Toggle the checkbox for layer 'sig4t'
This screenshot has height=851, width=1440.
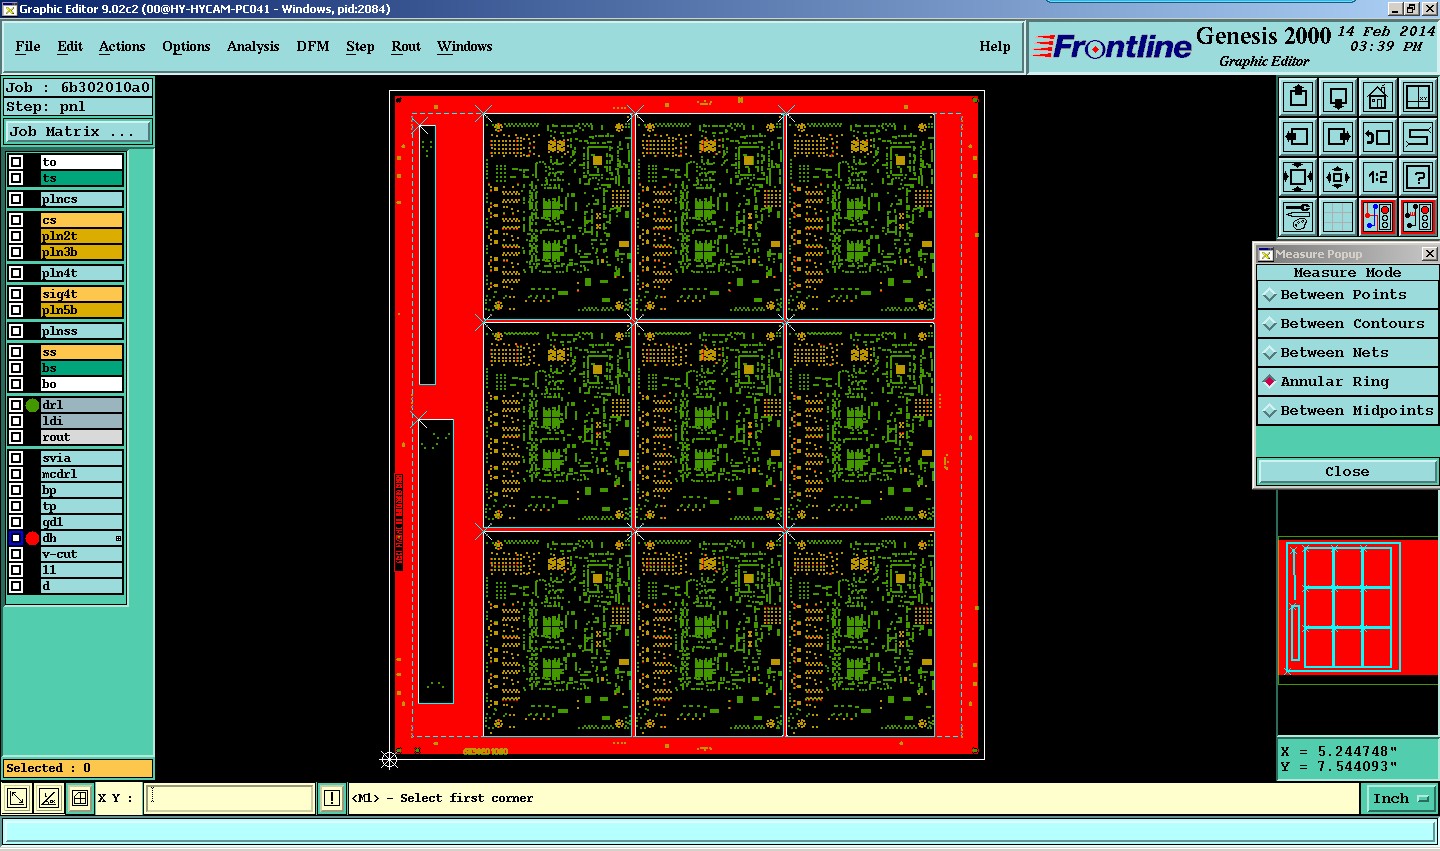pyautogui.click(x=16, y=294)
